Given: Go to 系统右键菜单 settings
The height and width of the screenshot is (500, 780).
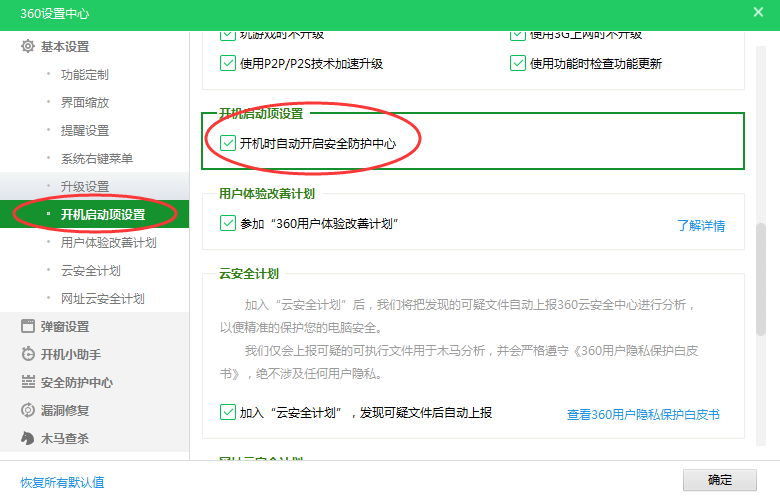Looking at the screenshot, I should click(97, 159).
